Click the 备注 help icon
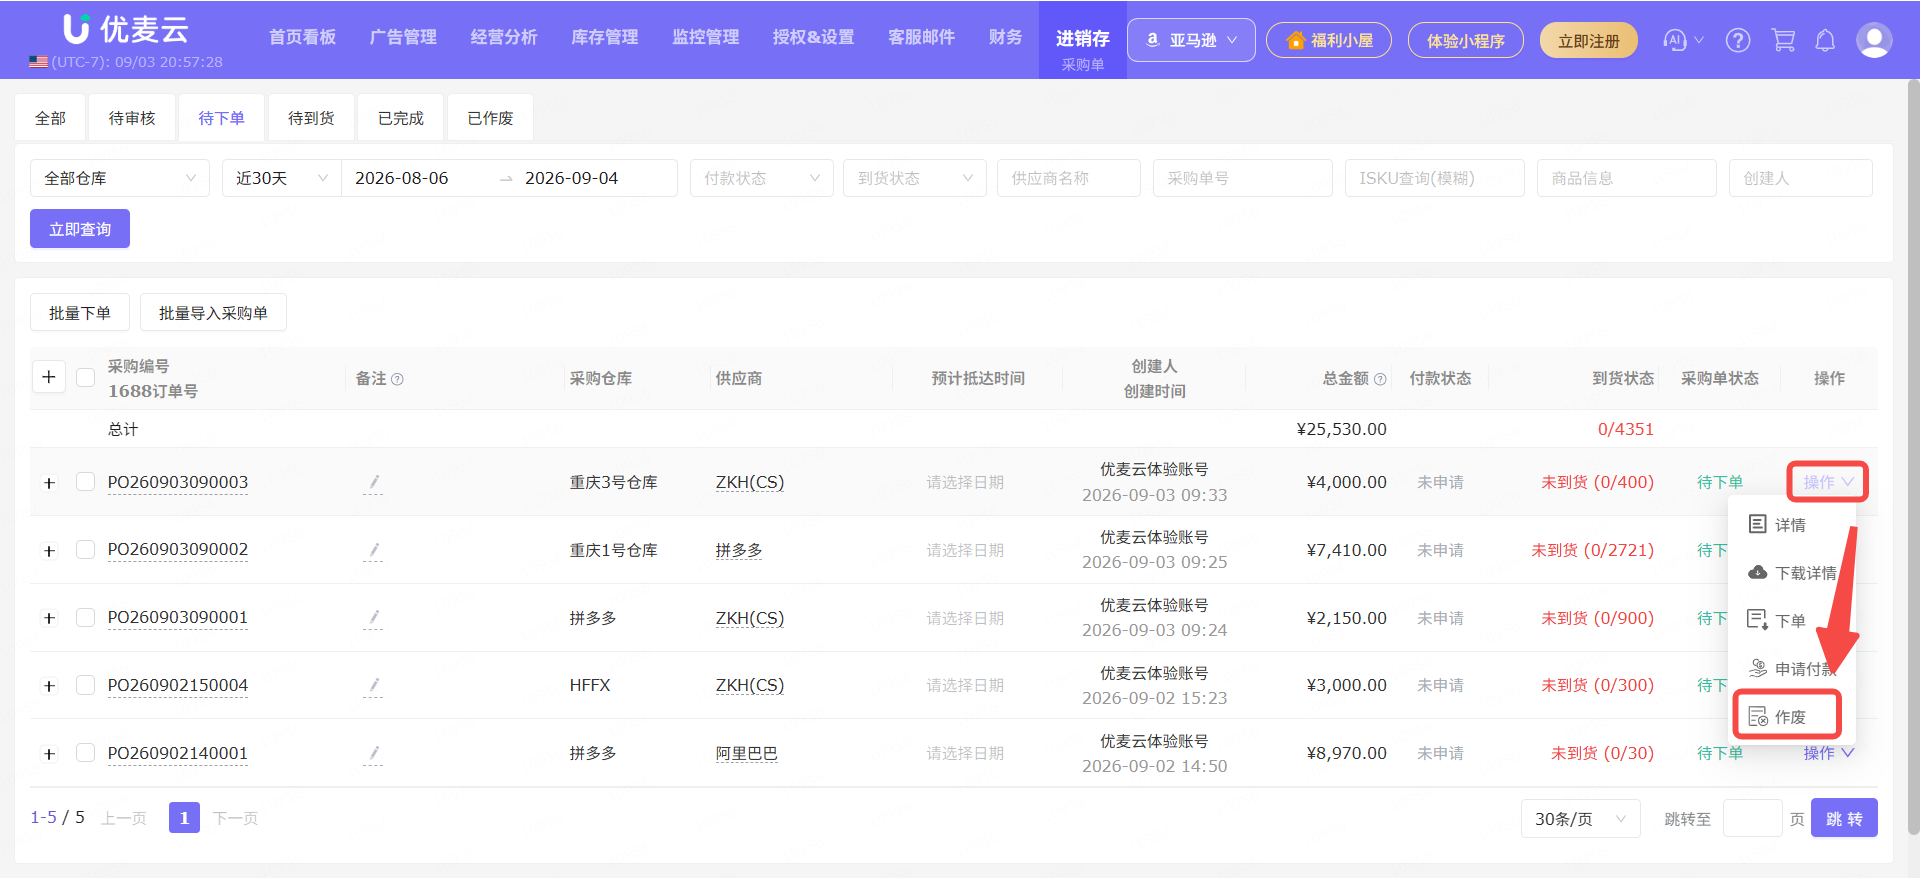Viewport: 1920px width, 878px height. click(397, 379)
